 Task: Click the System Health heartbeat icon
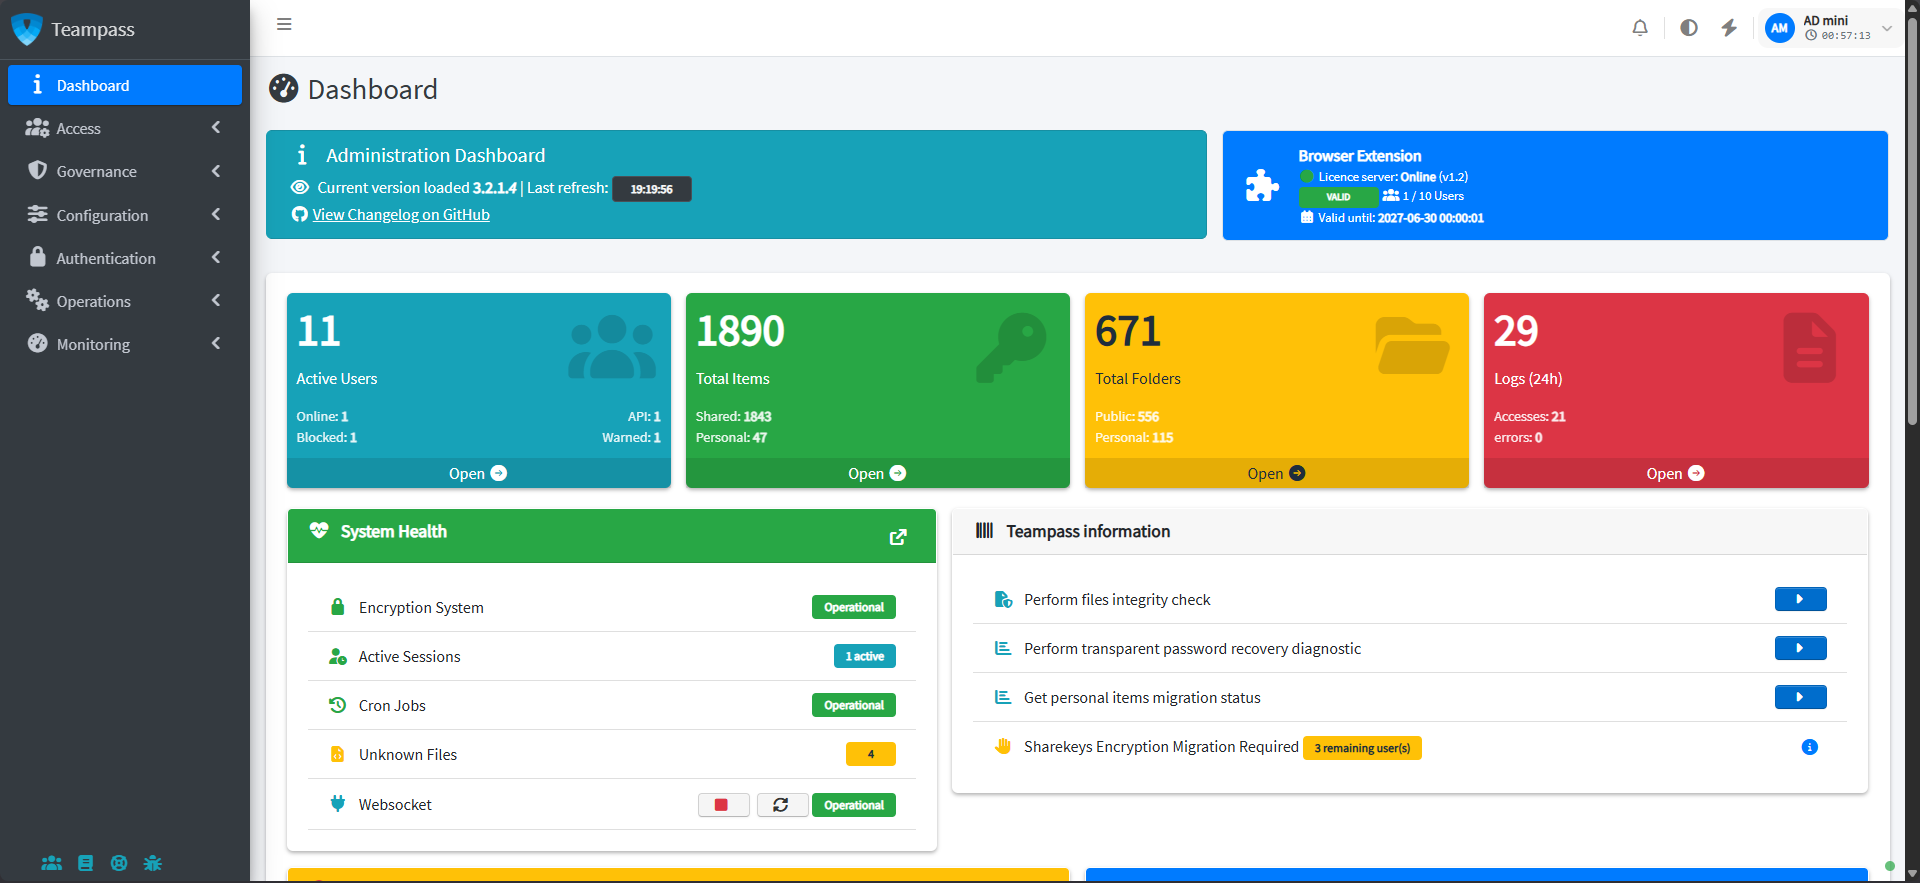(x=319, y=531)
